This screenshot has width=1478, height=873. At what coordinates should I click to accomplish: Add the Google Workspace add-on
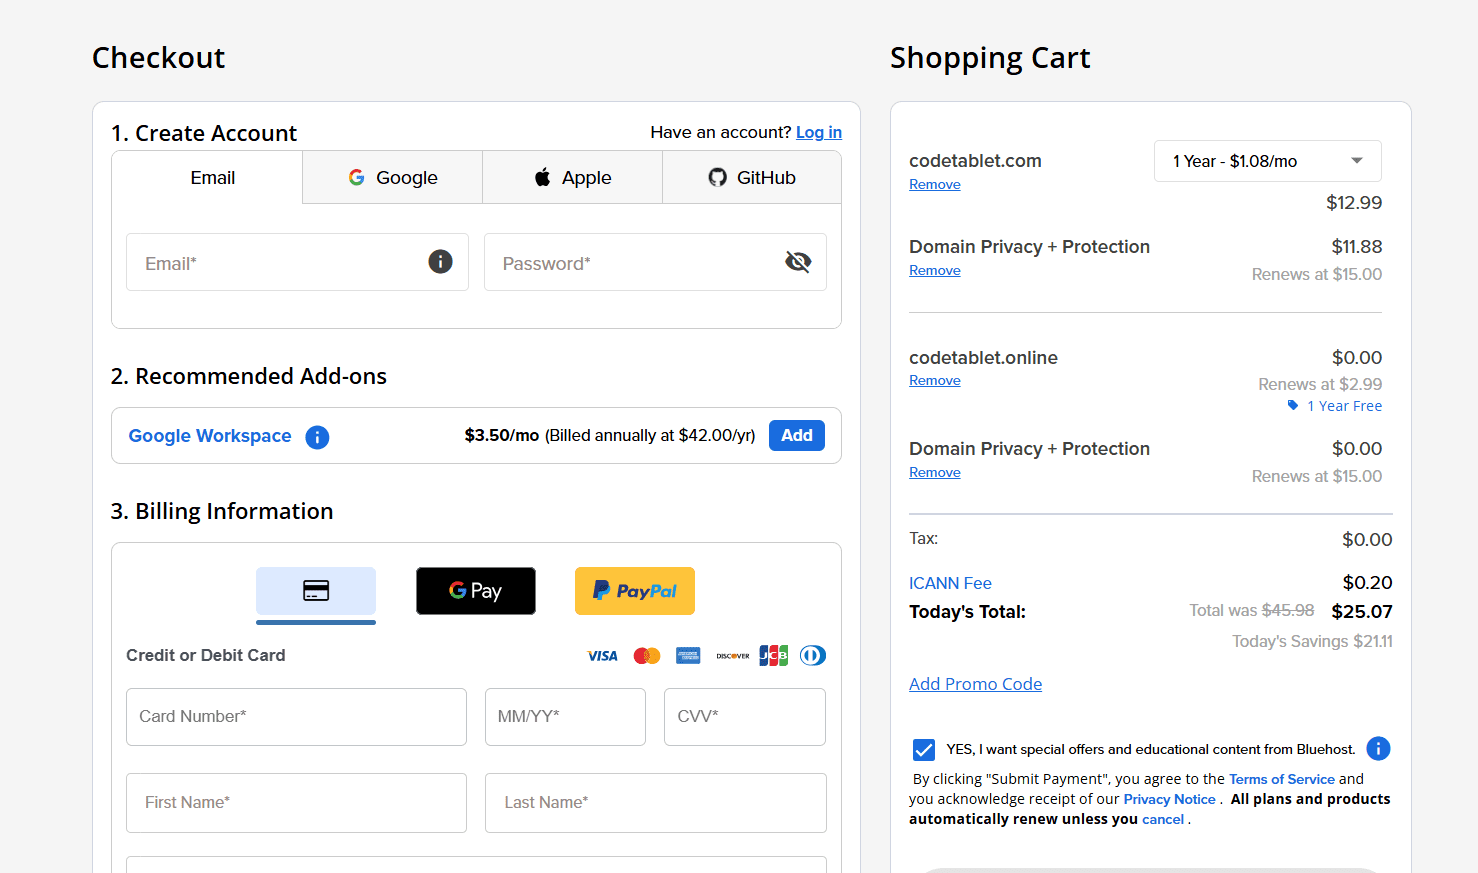coord(797,435)
